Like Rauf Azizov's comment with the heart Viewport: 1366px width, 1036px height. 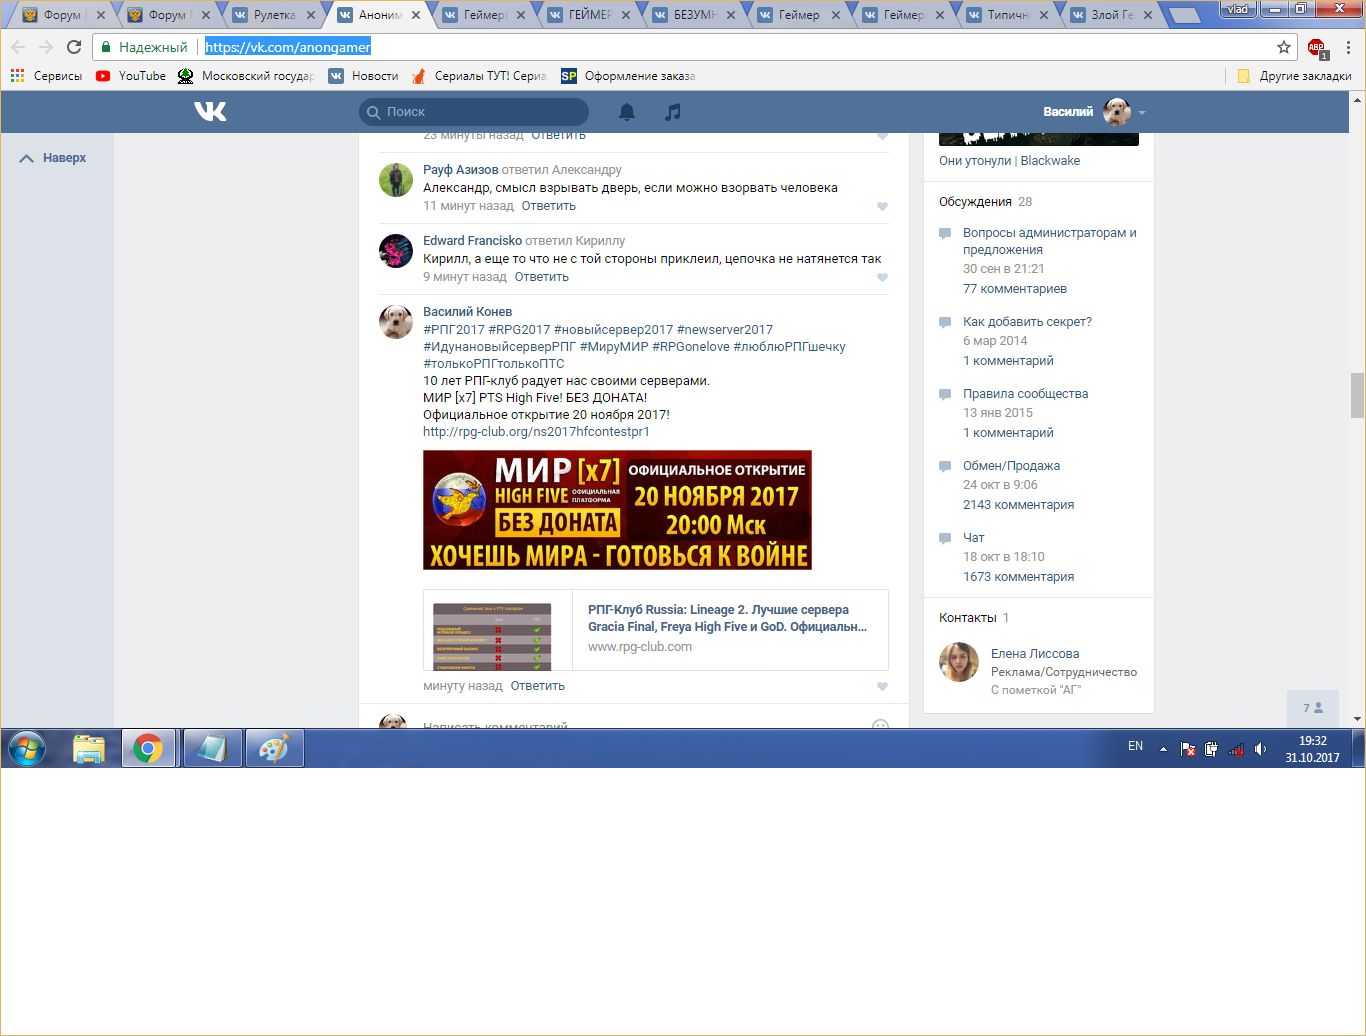point(882,207)
